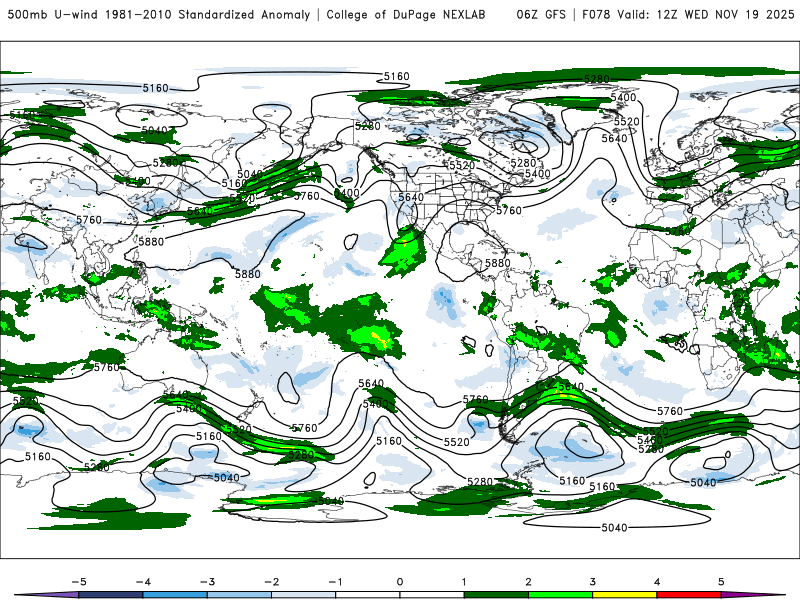Click the medium blue -4 to -3 colorbar segment
The width and height of the screenshot is (800, 600).
coord(175,595)
